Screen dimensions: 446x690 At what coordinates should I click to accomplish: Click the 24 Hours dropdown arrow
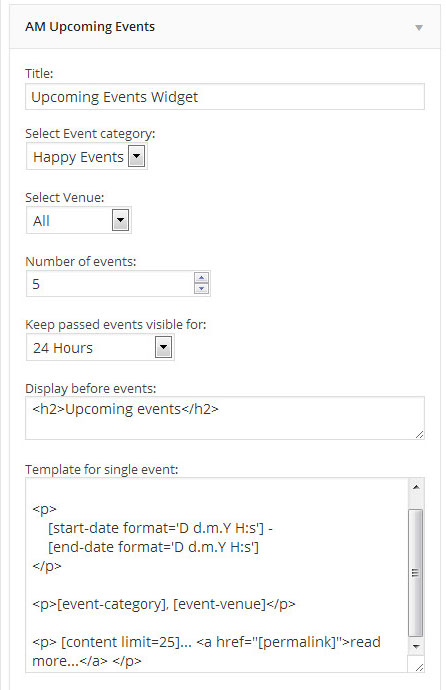coord(163,347)
